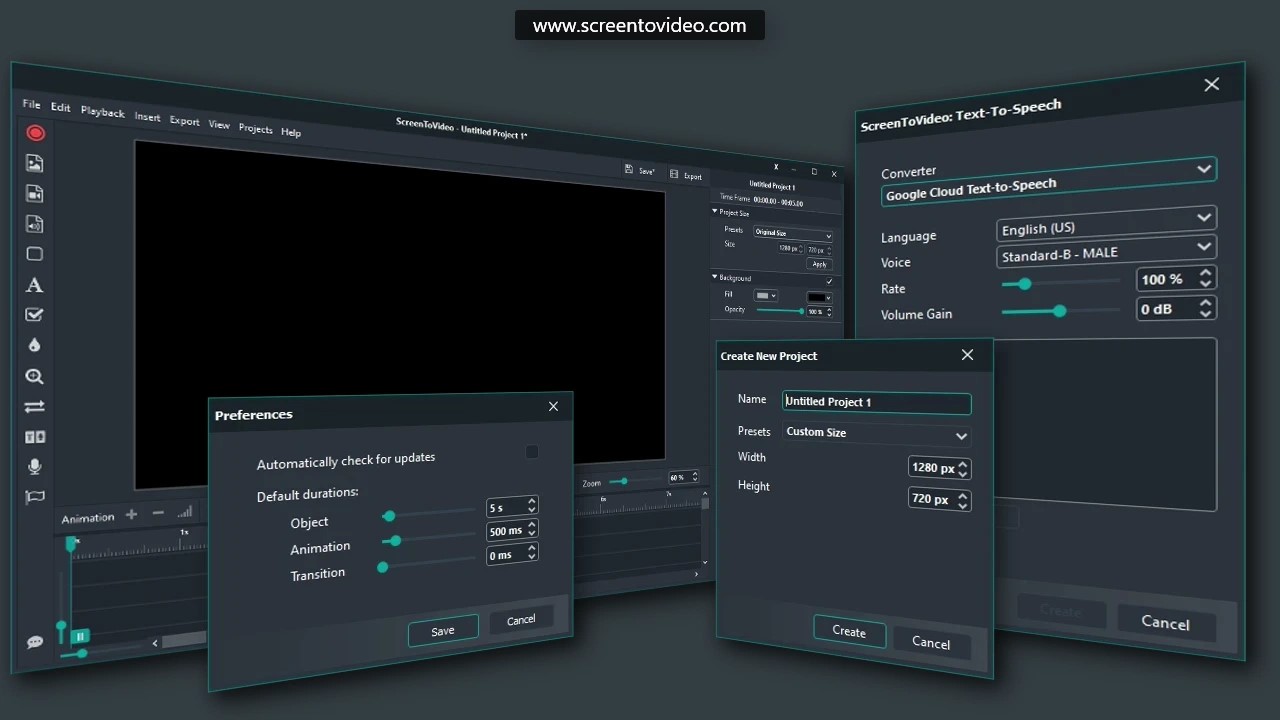Image resolution: width=1280 pixels, height=720 pixels.
Task: Click Save in the Preferences dialog
Action: tap(443, 631)
